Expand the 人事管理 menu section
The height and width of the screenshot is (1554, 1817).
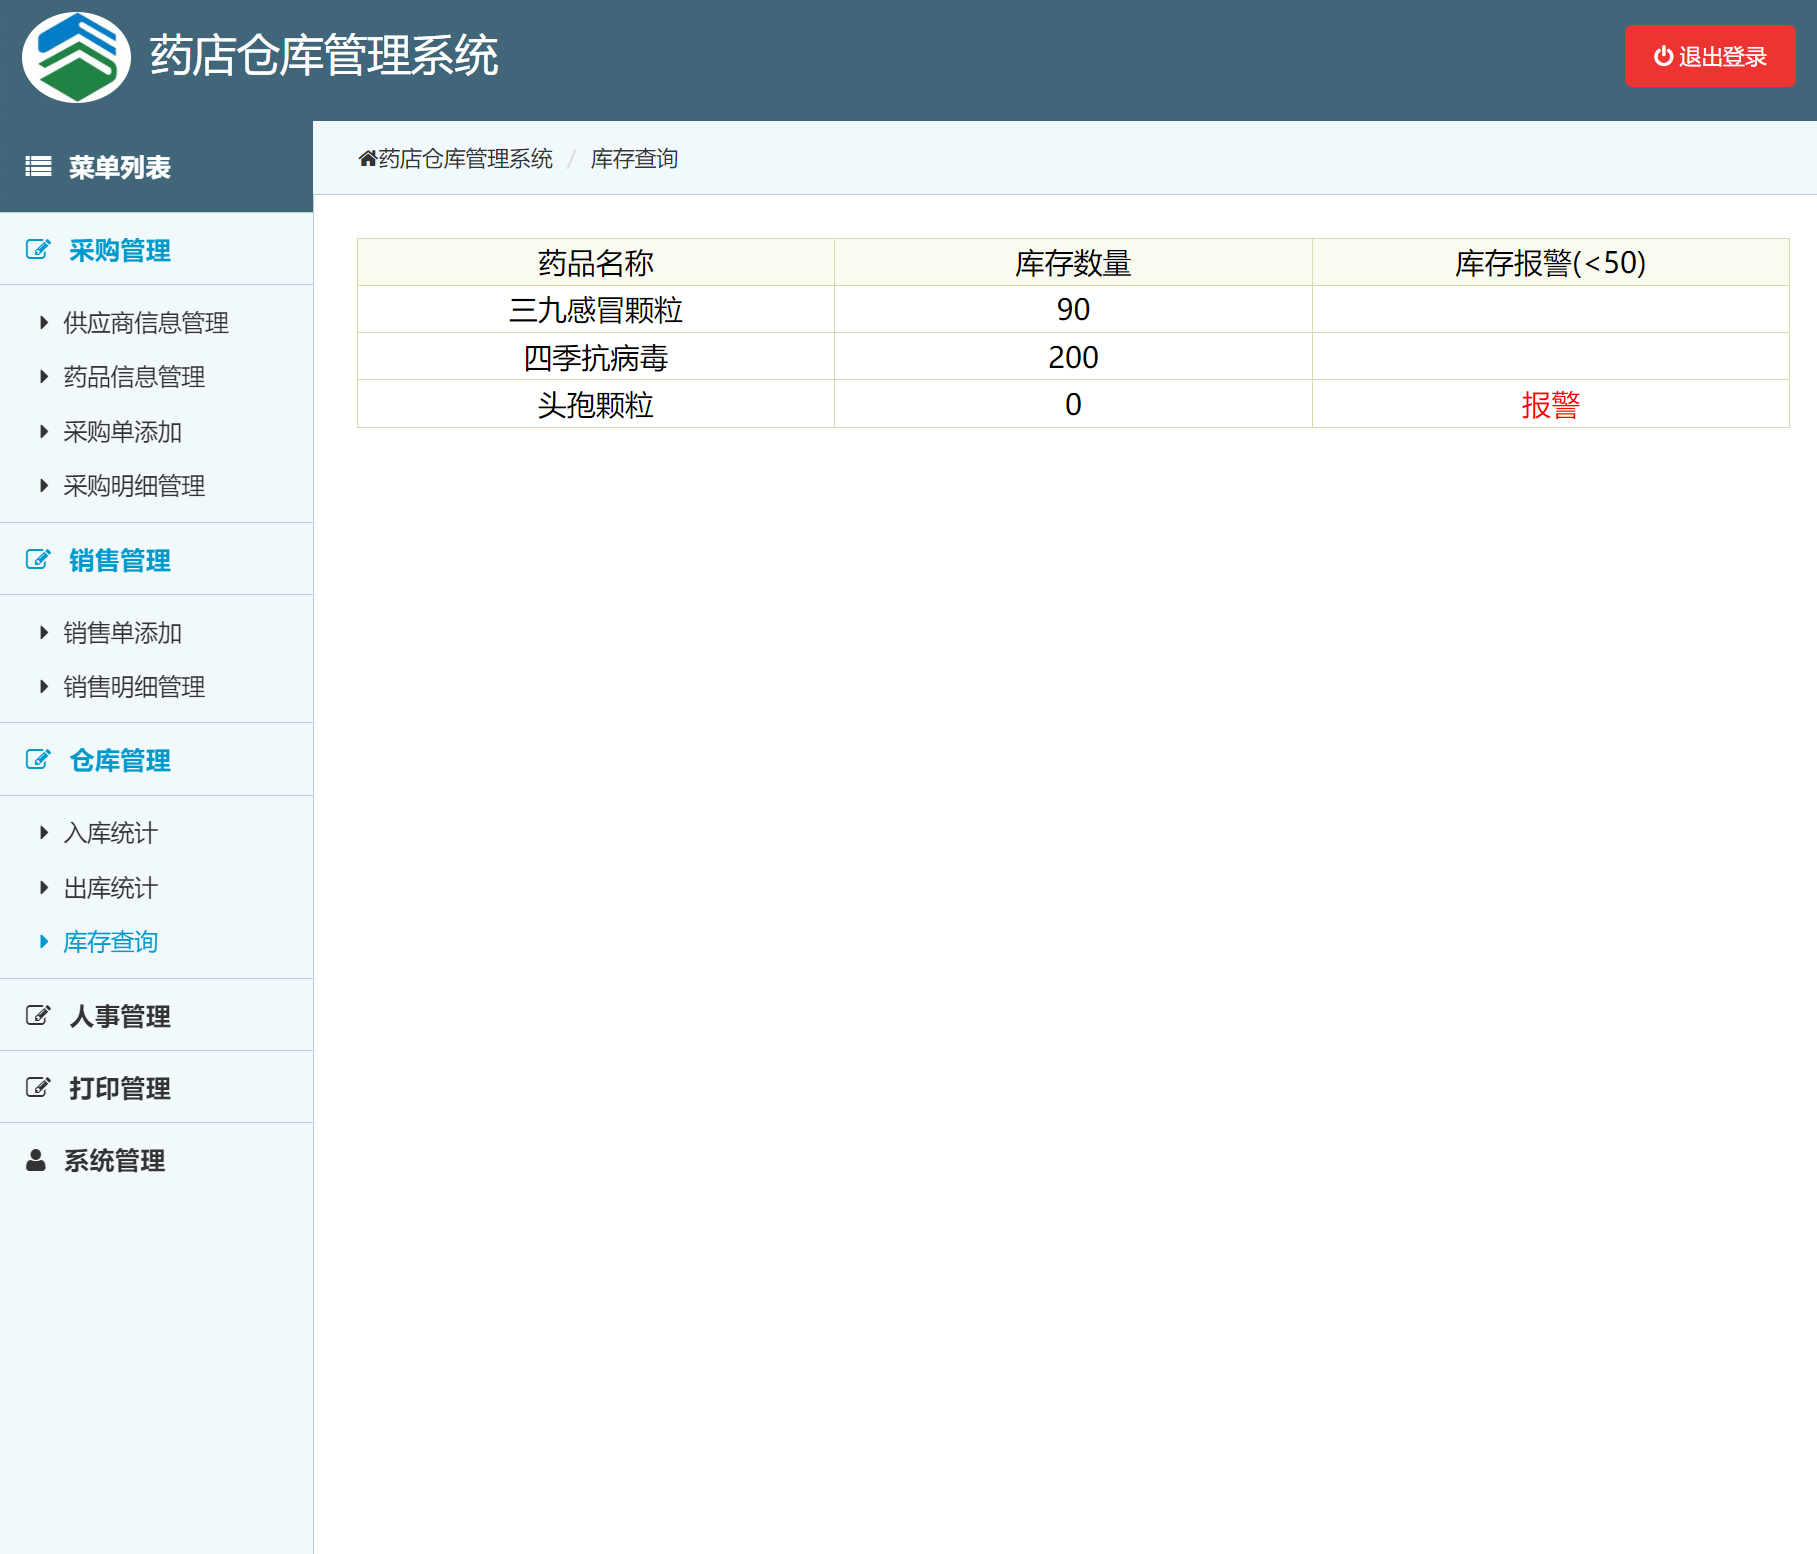coord(119,1016)
